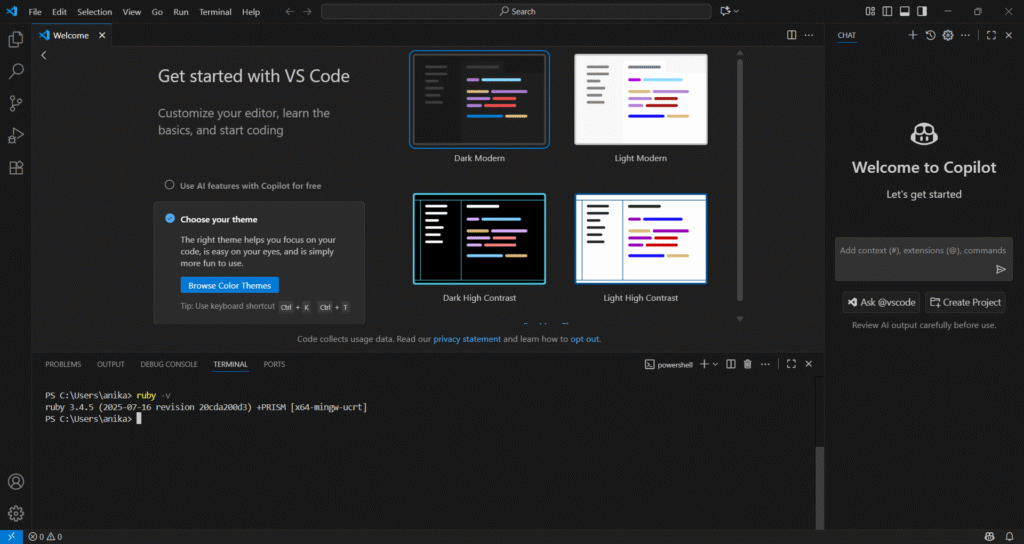Viewport: 1024px width, 544px height.
Task: Split the powershell terminal
Action: (x=730, y=365)
